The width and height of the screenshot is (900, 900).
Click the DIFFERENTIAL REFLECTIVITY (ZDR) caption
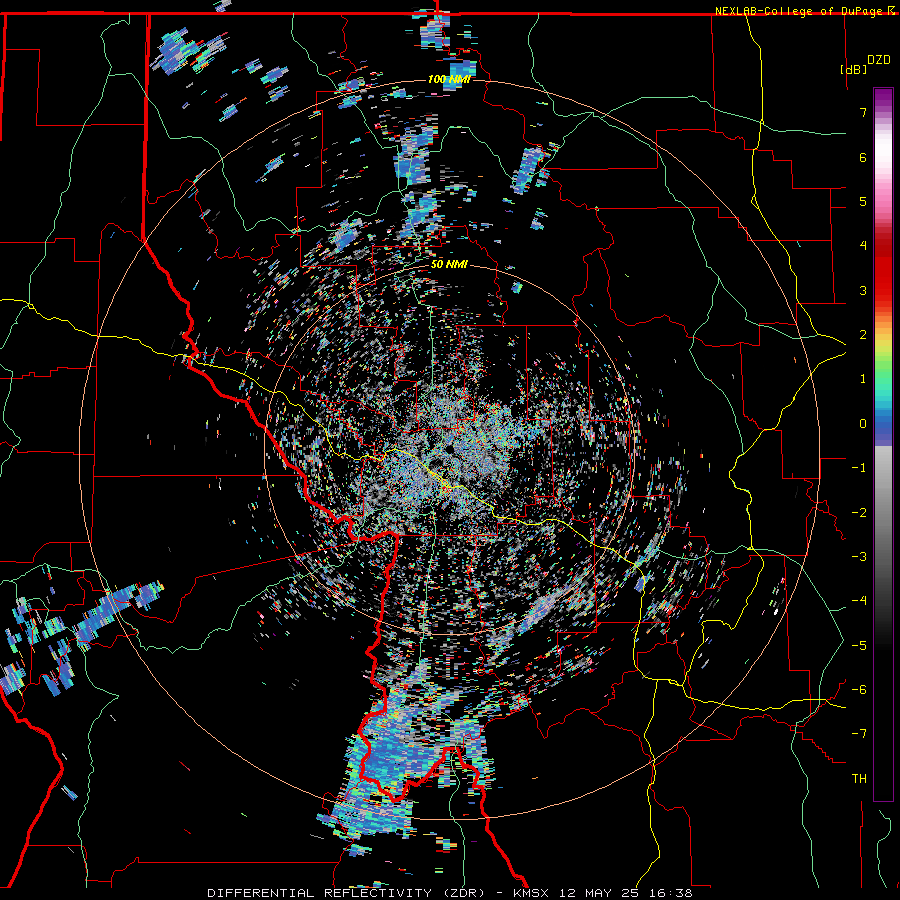(348, 893)
